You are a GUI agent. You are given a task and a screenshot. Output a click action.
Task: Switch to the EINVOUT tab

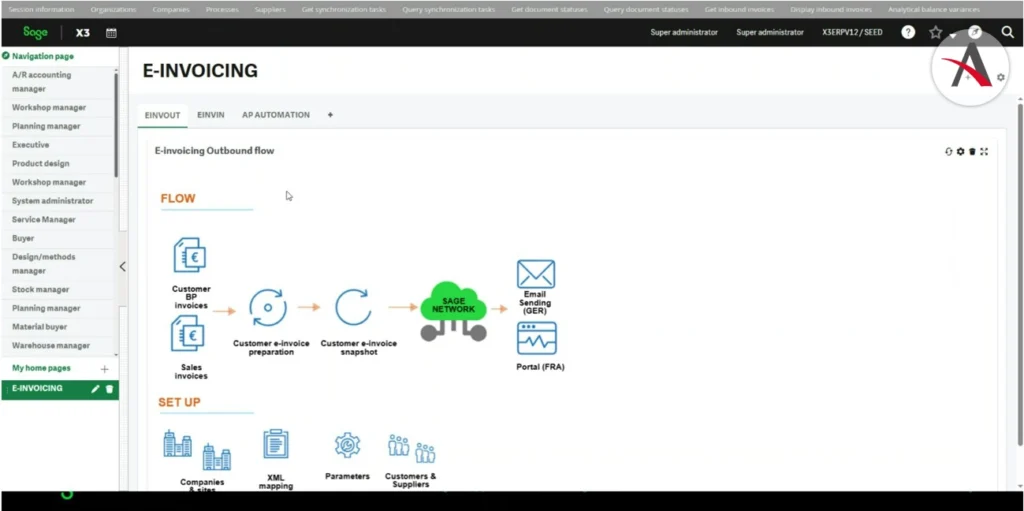pyautogui.click(x=162, y=115)
